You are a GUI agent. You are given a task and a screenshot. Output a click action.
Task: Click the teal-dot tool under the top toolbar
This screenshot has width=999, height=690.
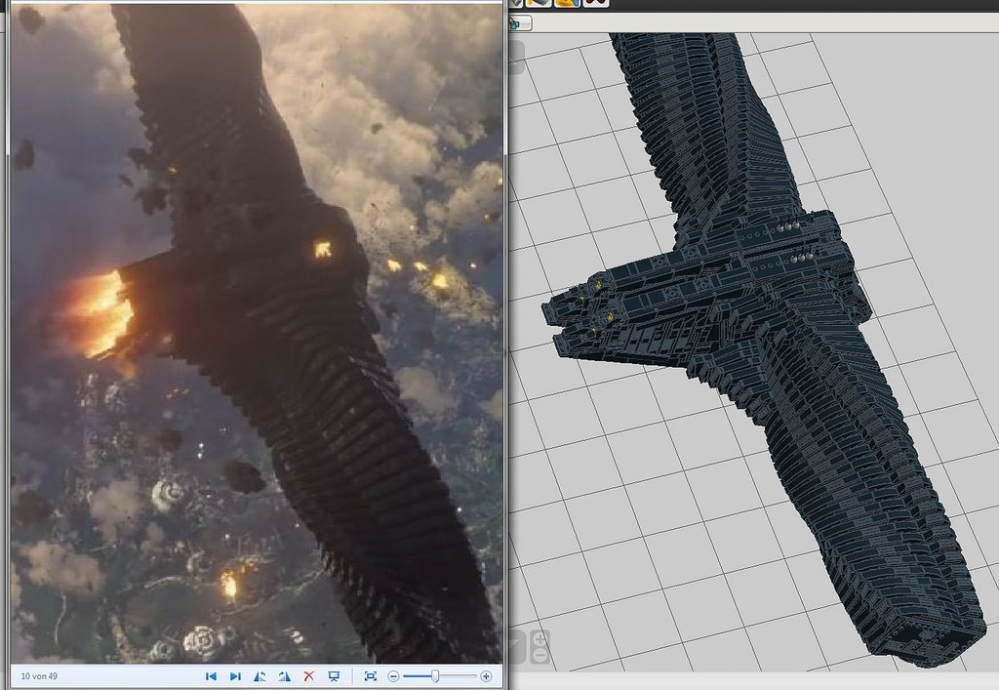click(519, 24)
